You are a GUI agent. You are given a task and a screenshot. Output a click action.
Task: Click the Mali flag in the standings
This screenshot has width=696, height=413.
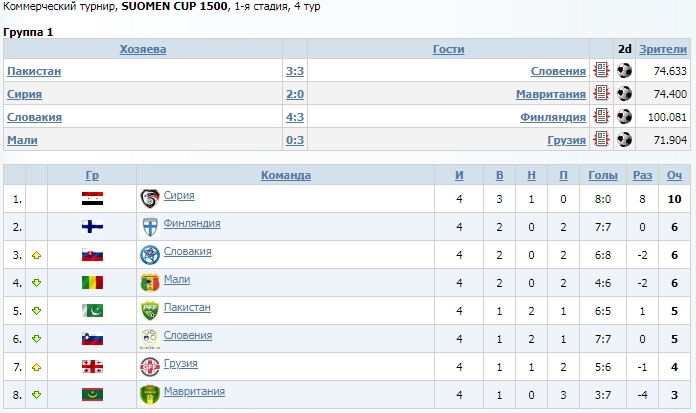(93, 283)
